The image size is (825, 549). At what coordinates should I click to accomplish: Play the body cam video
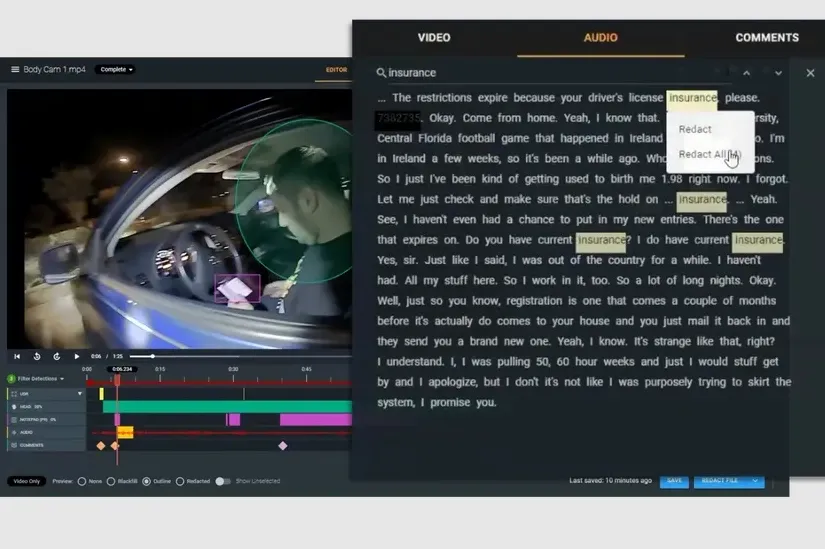(x=77, y=356)
